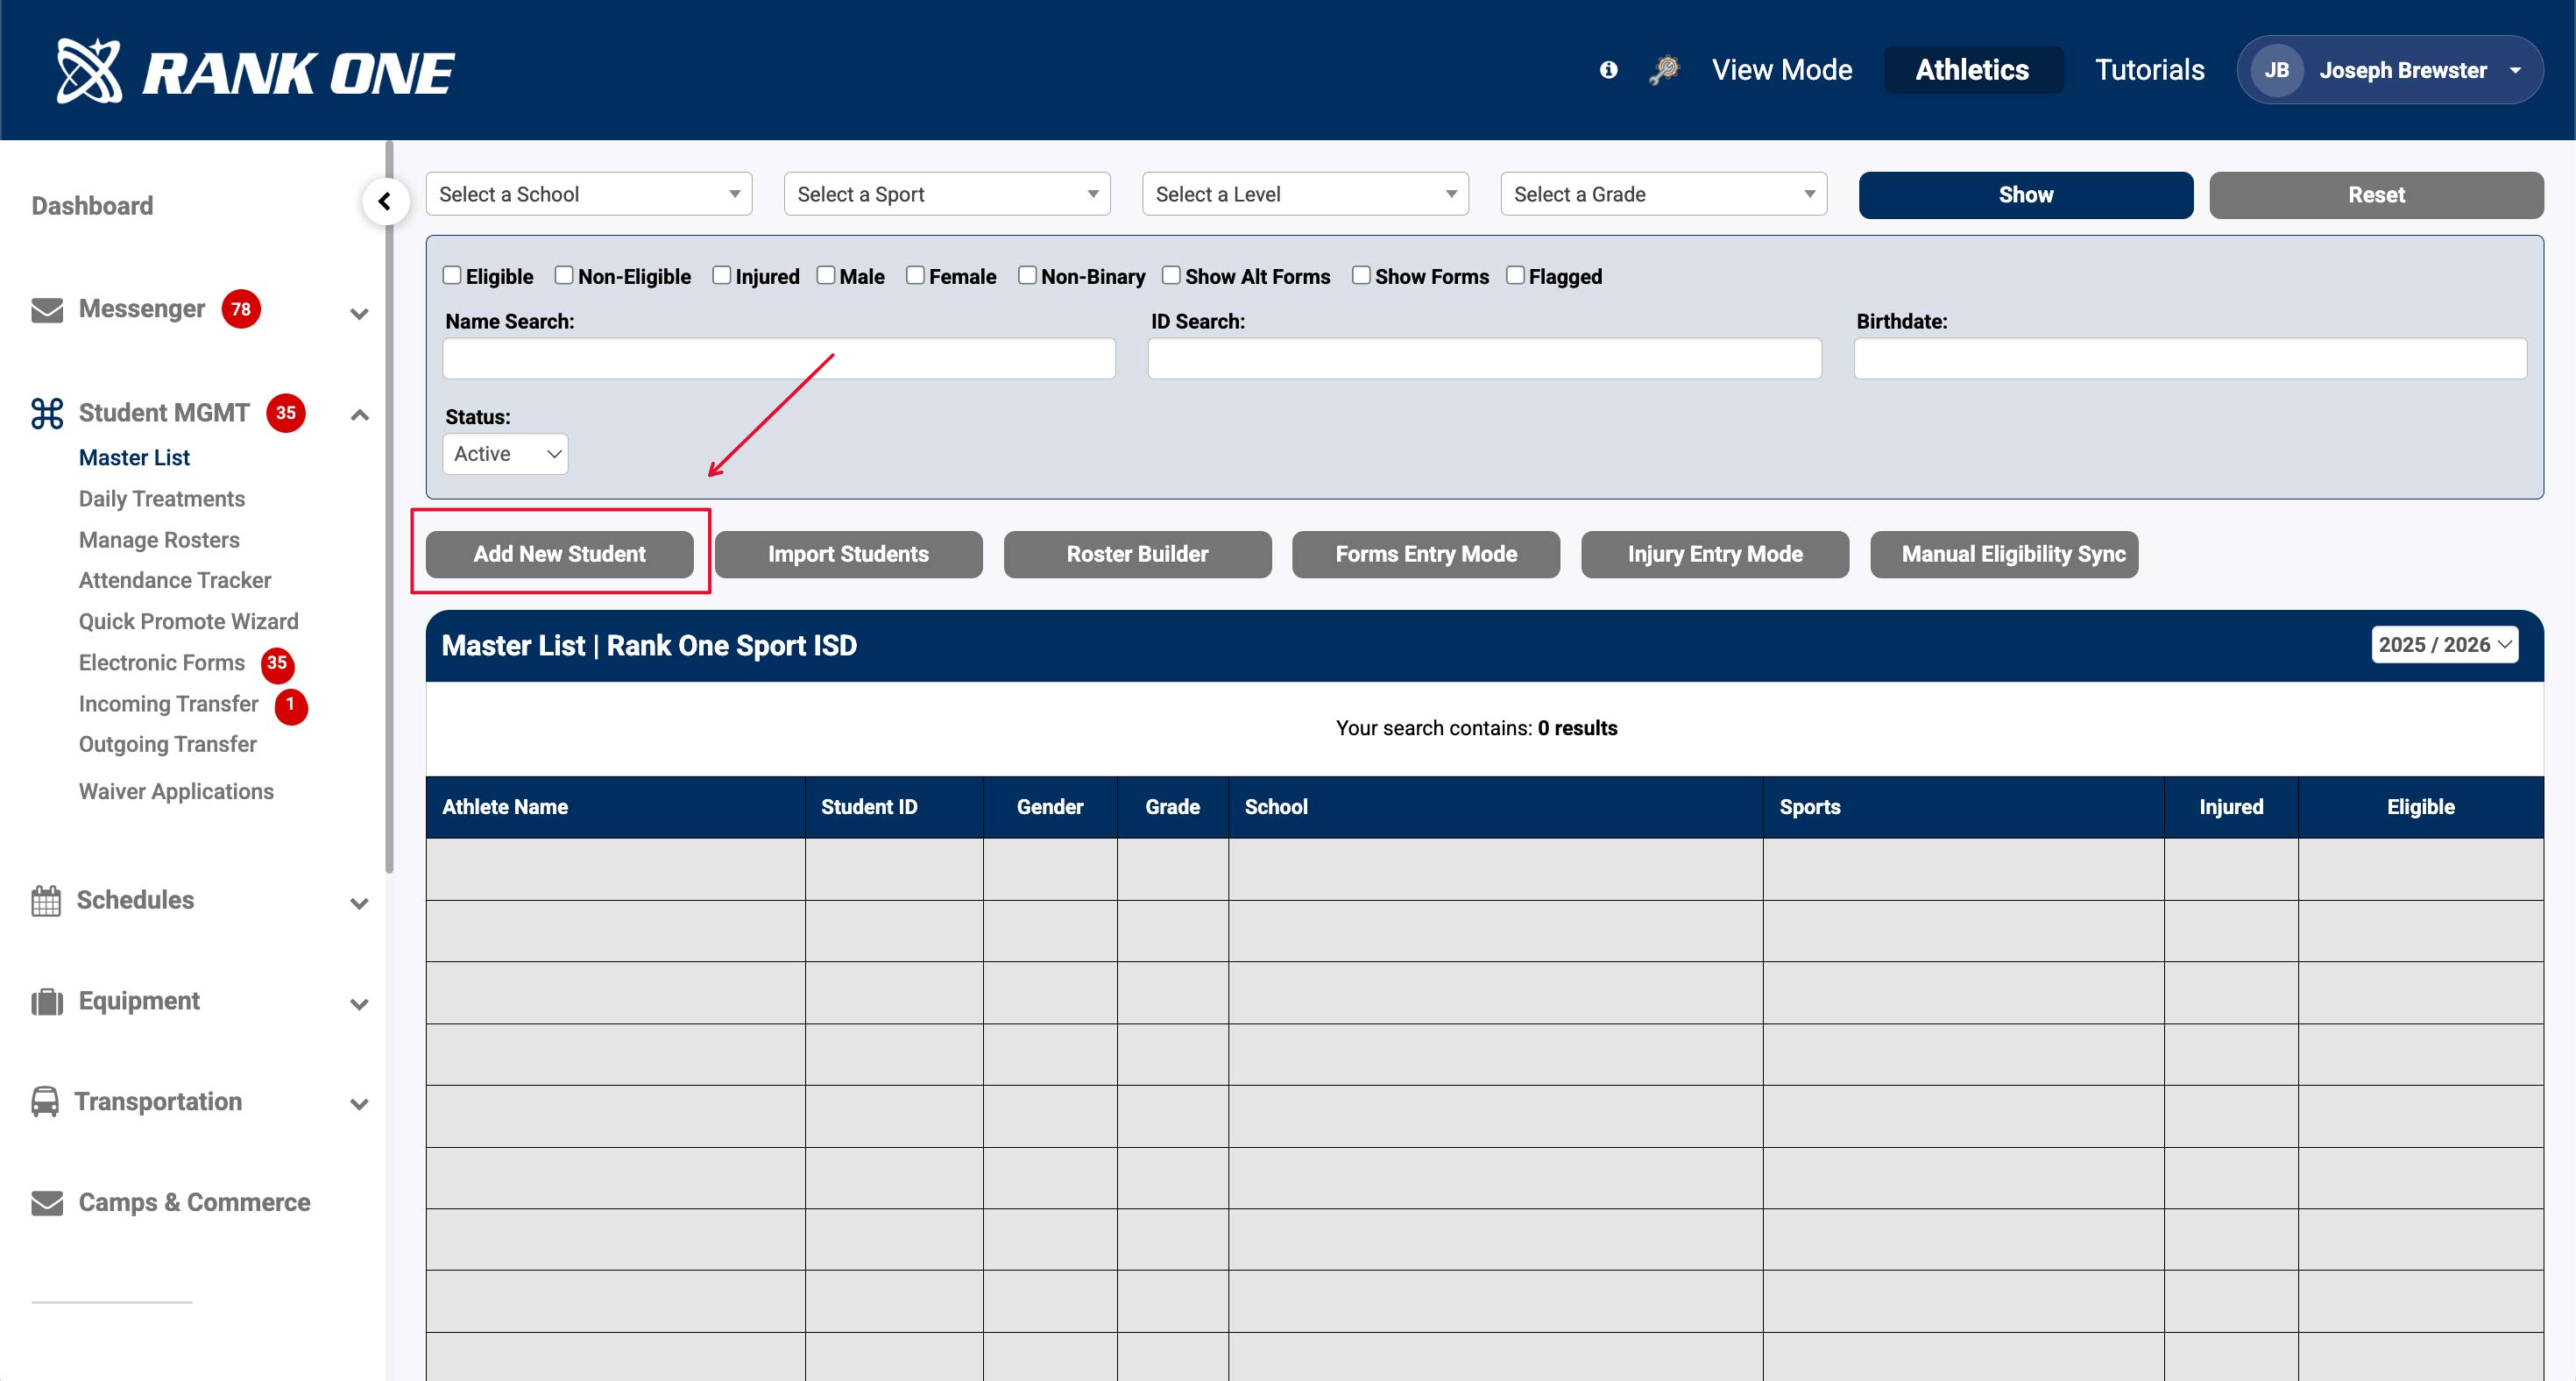Open the Select a Sport dropdown
This screenshot has height=1381, width=2576.
tap(947, 194)
